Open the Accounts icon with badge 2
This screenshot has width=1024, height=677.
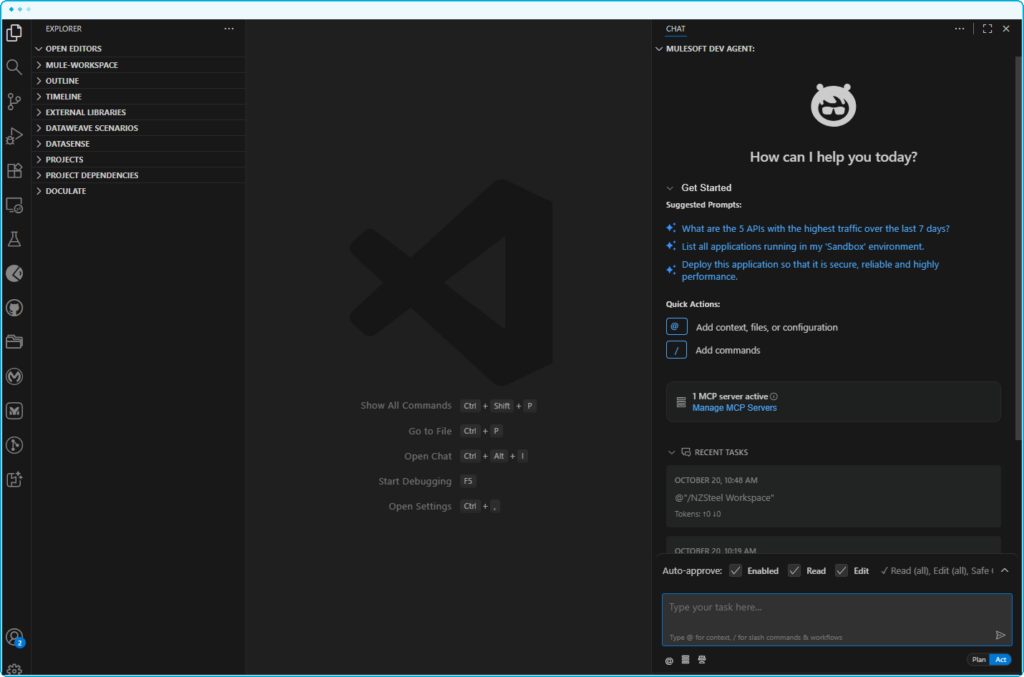14,637
